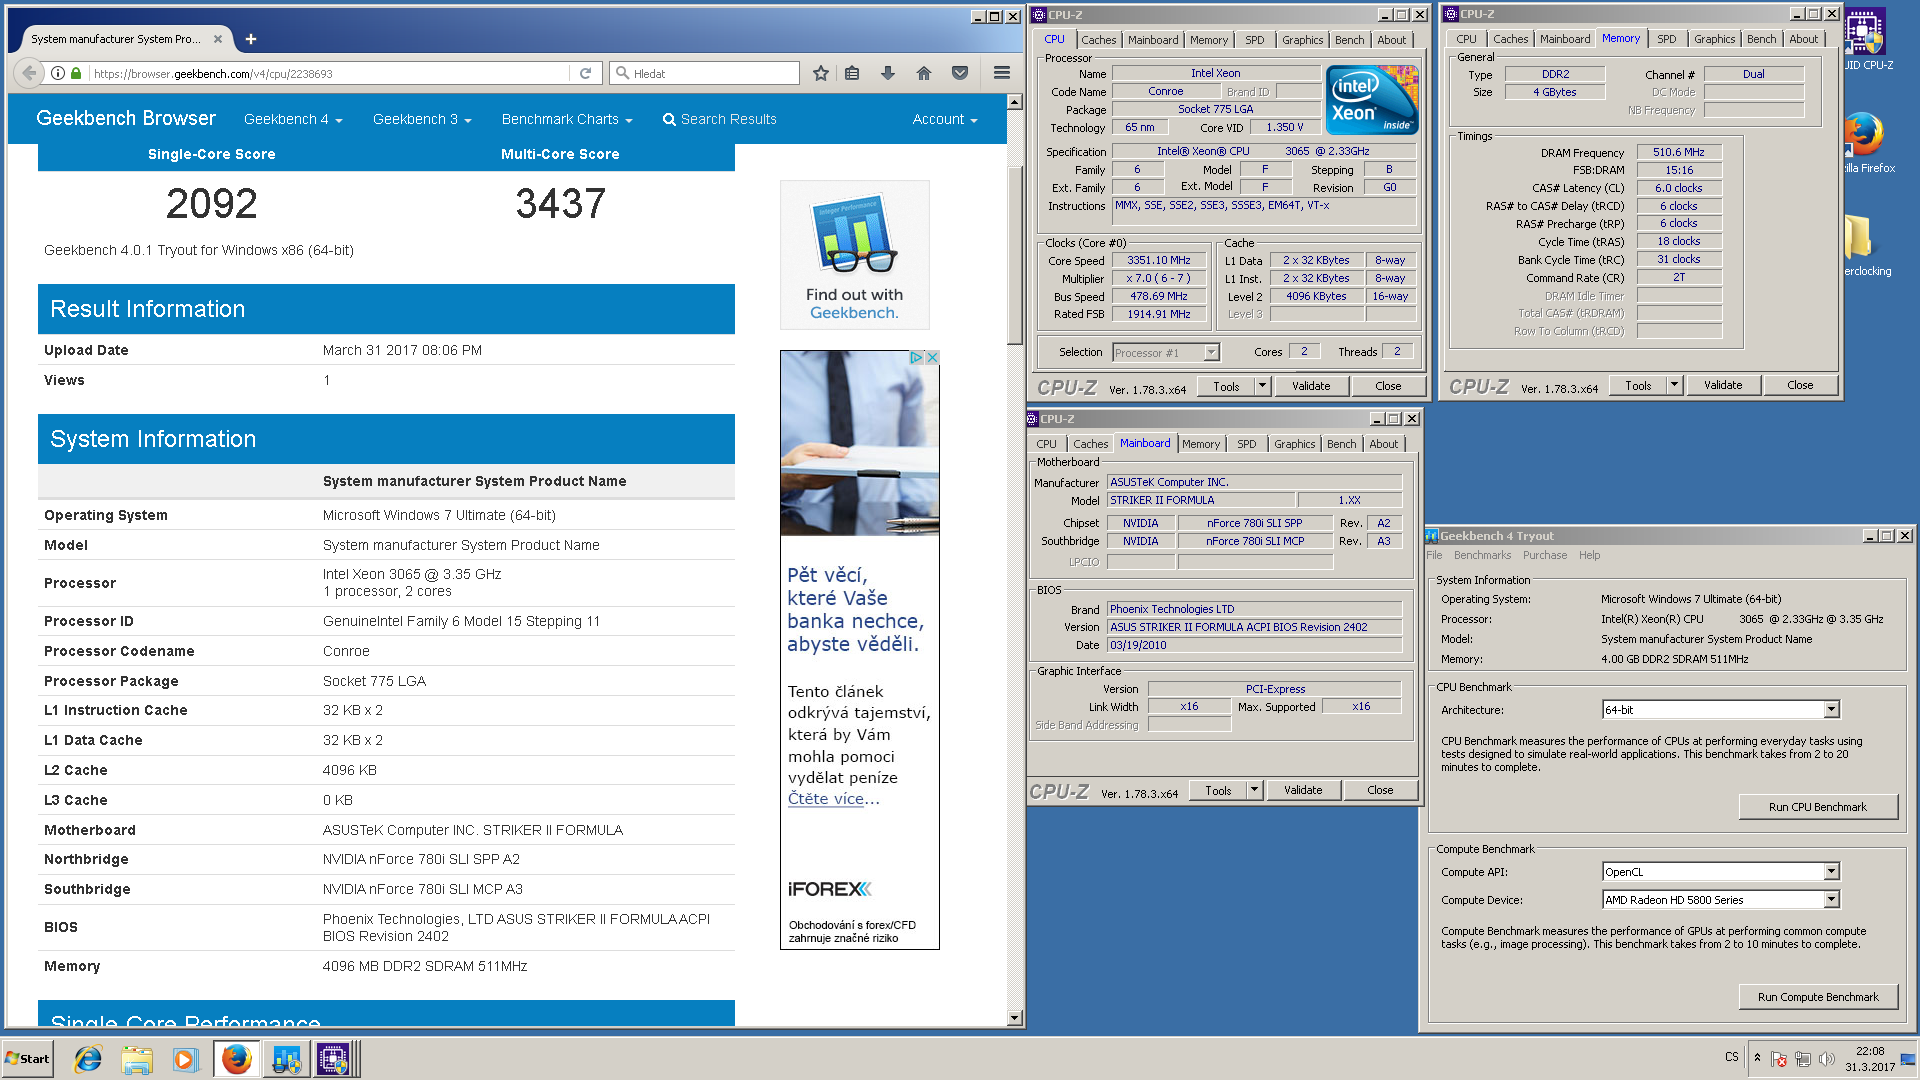Screen dimensions: 1920x1080
Task: Open Help menu in Geekbench Tryout
Action: (x=1590, y=555)
